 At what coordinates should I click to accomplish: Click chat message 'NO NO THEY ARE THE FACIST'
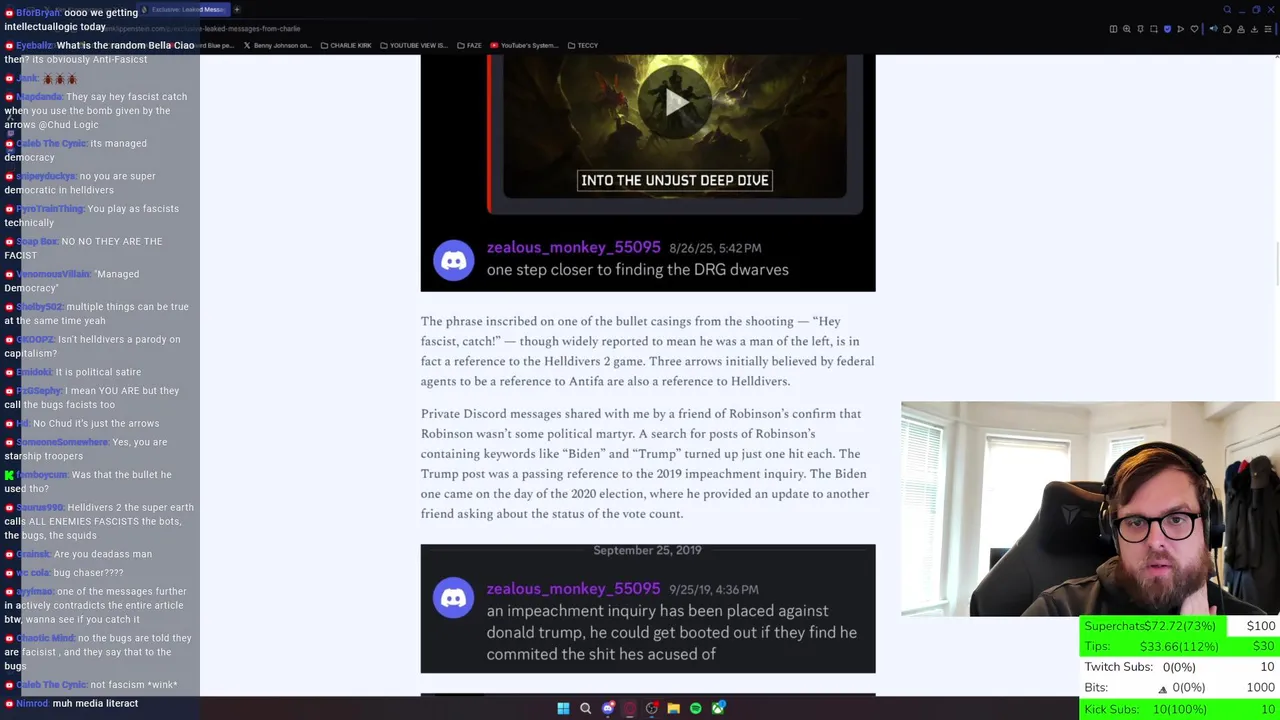click(x=83, y=248)
